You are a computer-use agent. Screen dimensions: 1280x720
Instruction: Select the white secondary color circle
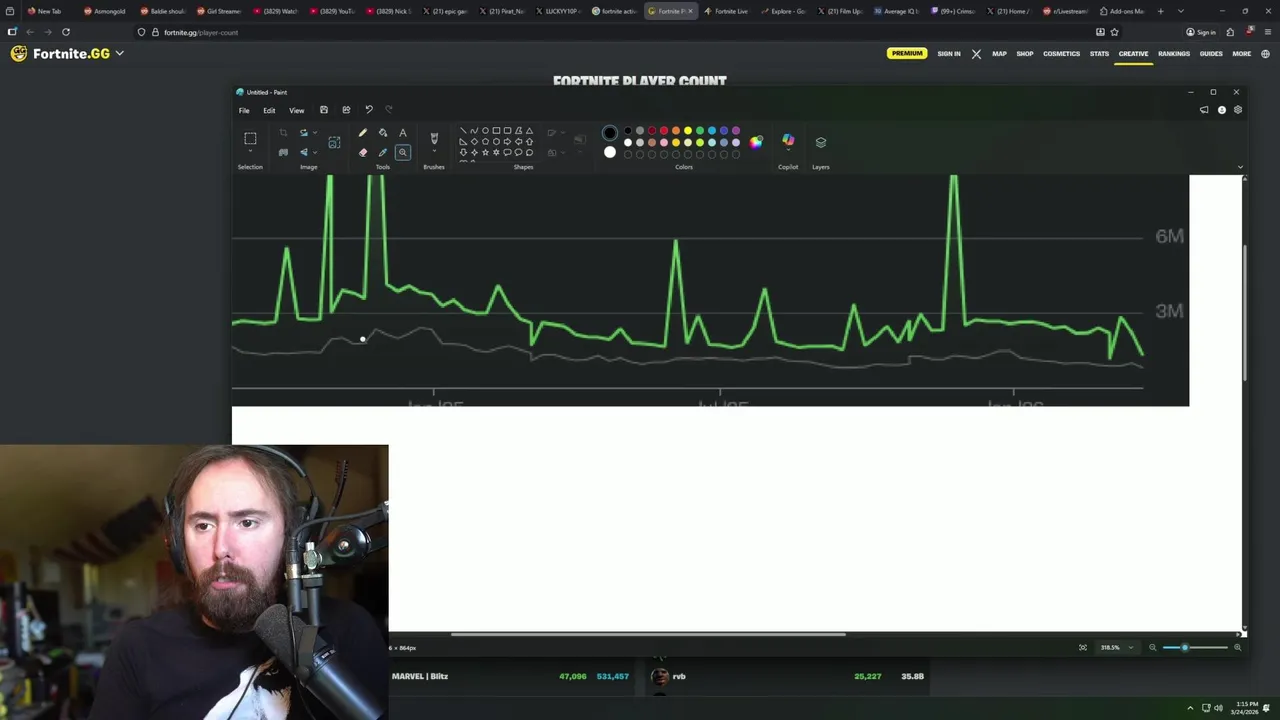(x=610, y=152)
